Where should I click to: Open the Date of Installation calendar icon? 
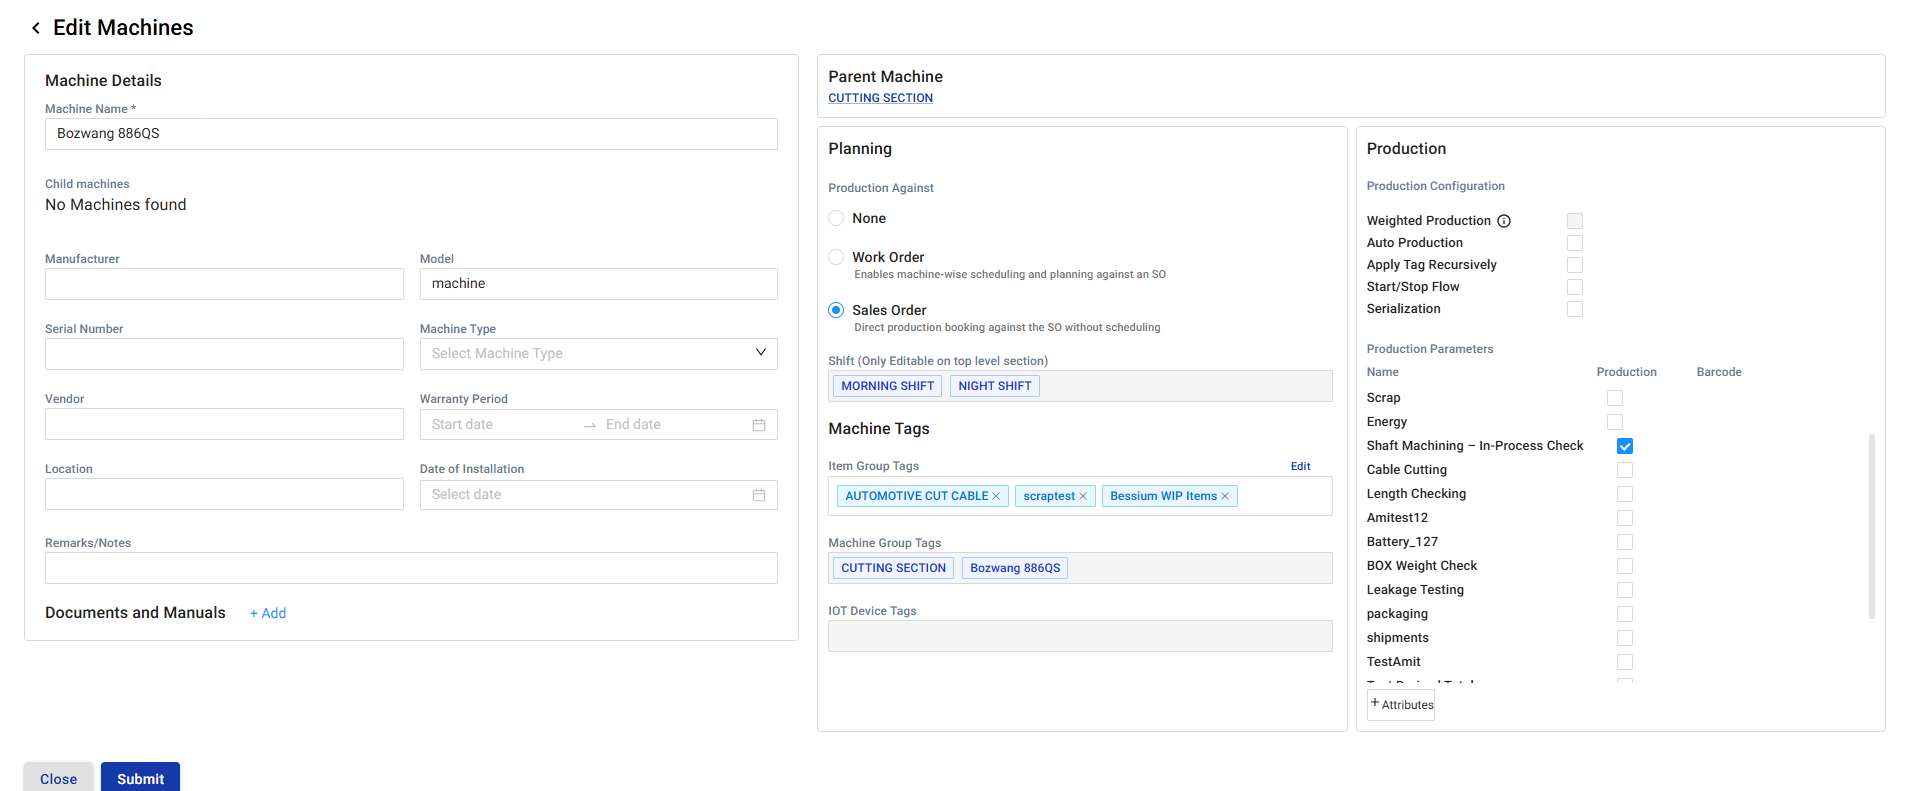[759, 495]
